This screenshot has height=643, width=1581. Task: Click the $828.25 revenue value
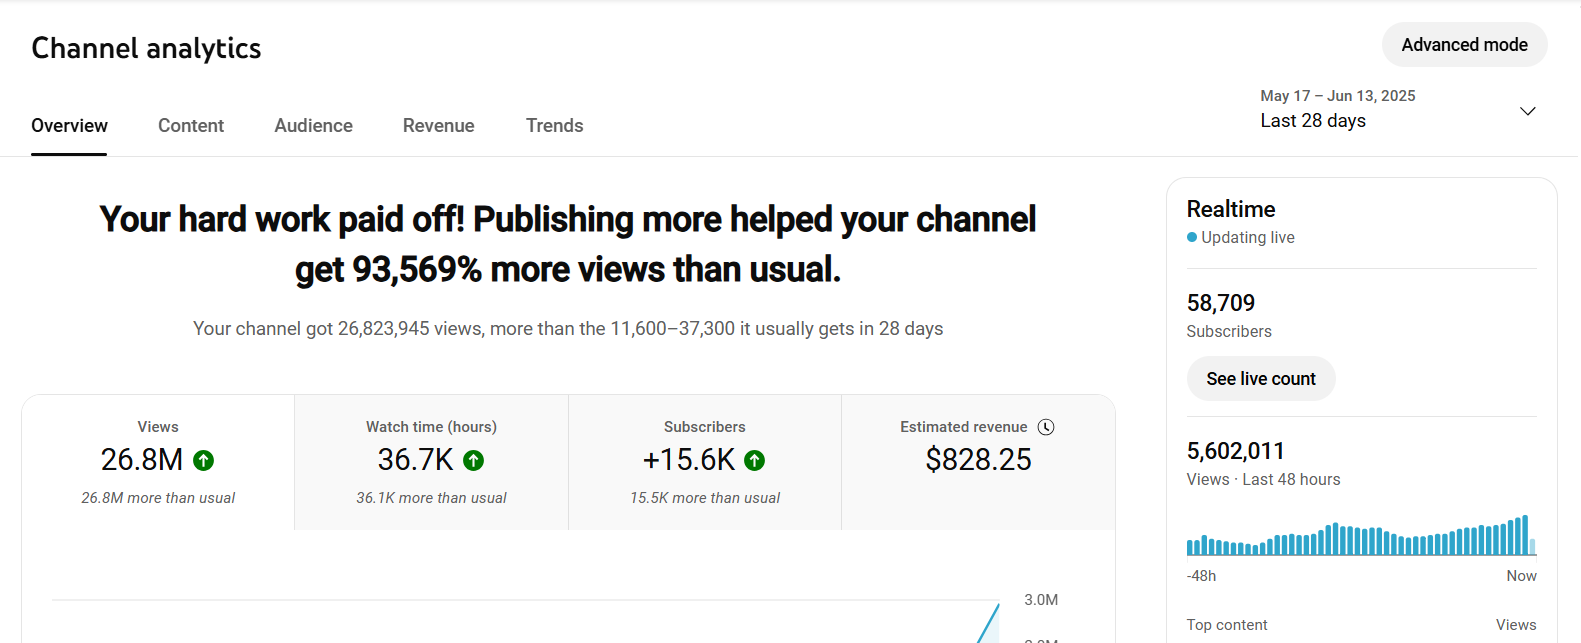(x=978, y=460)
